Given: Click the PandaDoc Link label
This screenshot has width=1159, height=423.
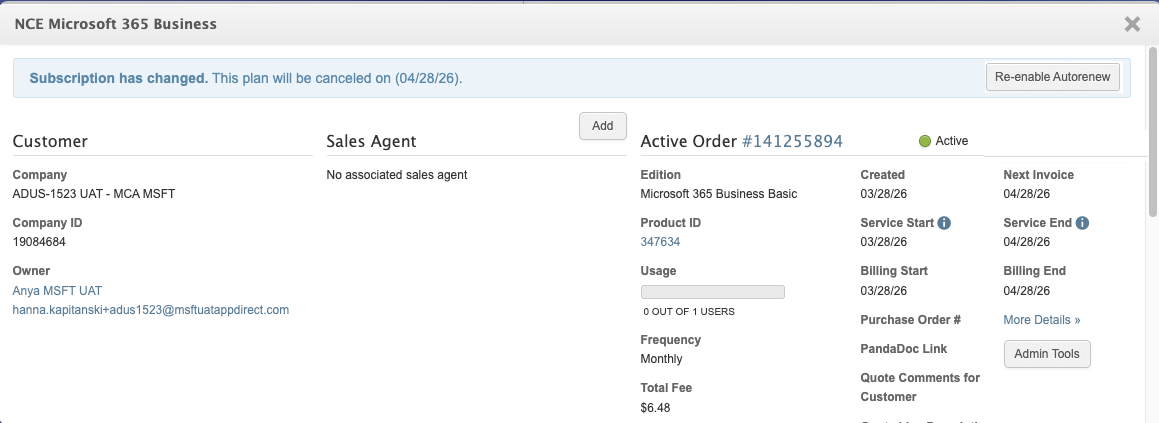Looking at the screenshot, I should [903, 348].
